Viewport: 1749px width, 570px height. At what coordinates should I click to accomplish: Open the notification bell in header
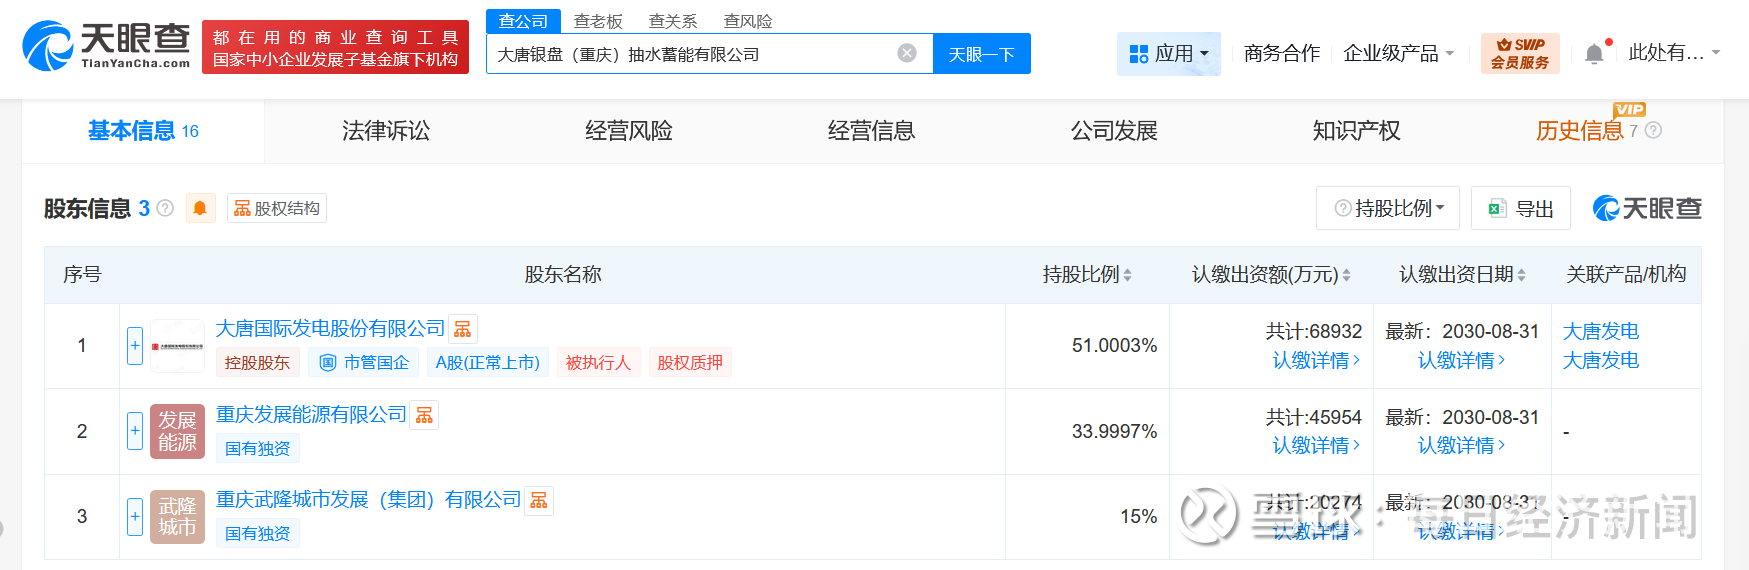tap(1594, 54)
